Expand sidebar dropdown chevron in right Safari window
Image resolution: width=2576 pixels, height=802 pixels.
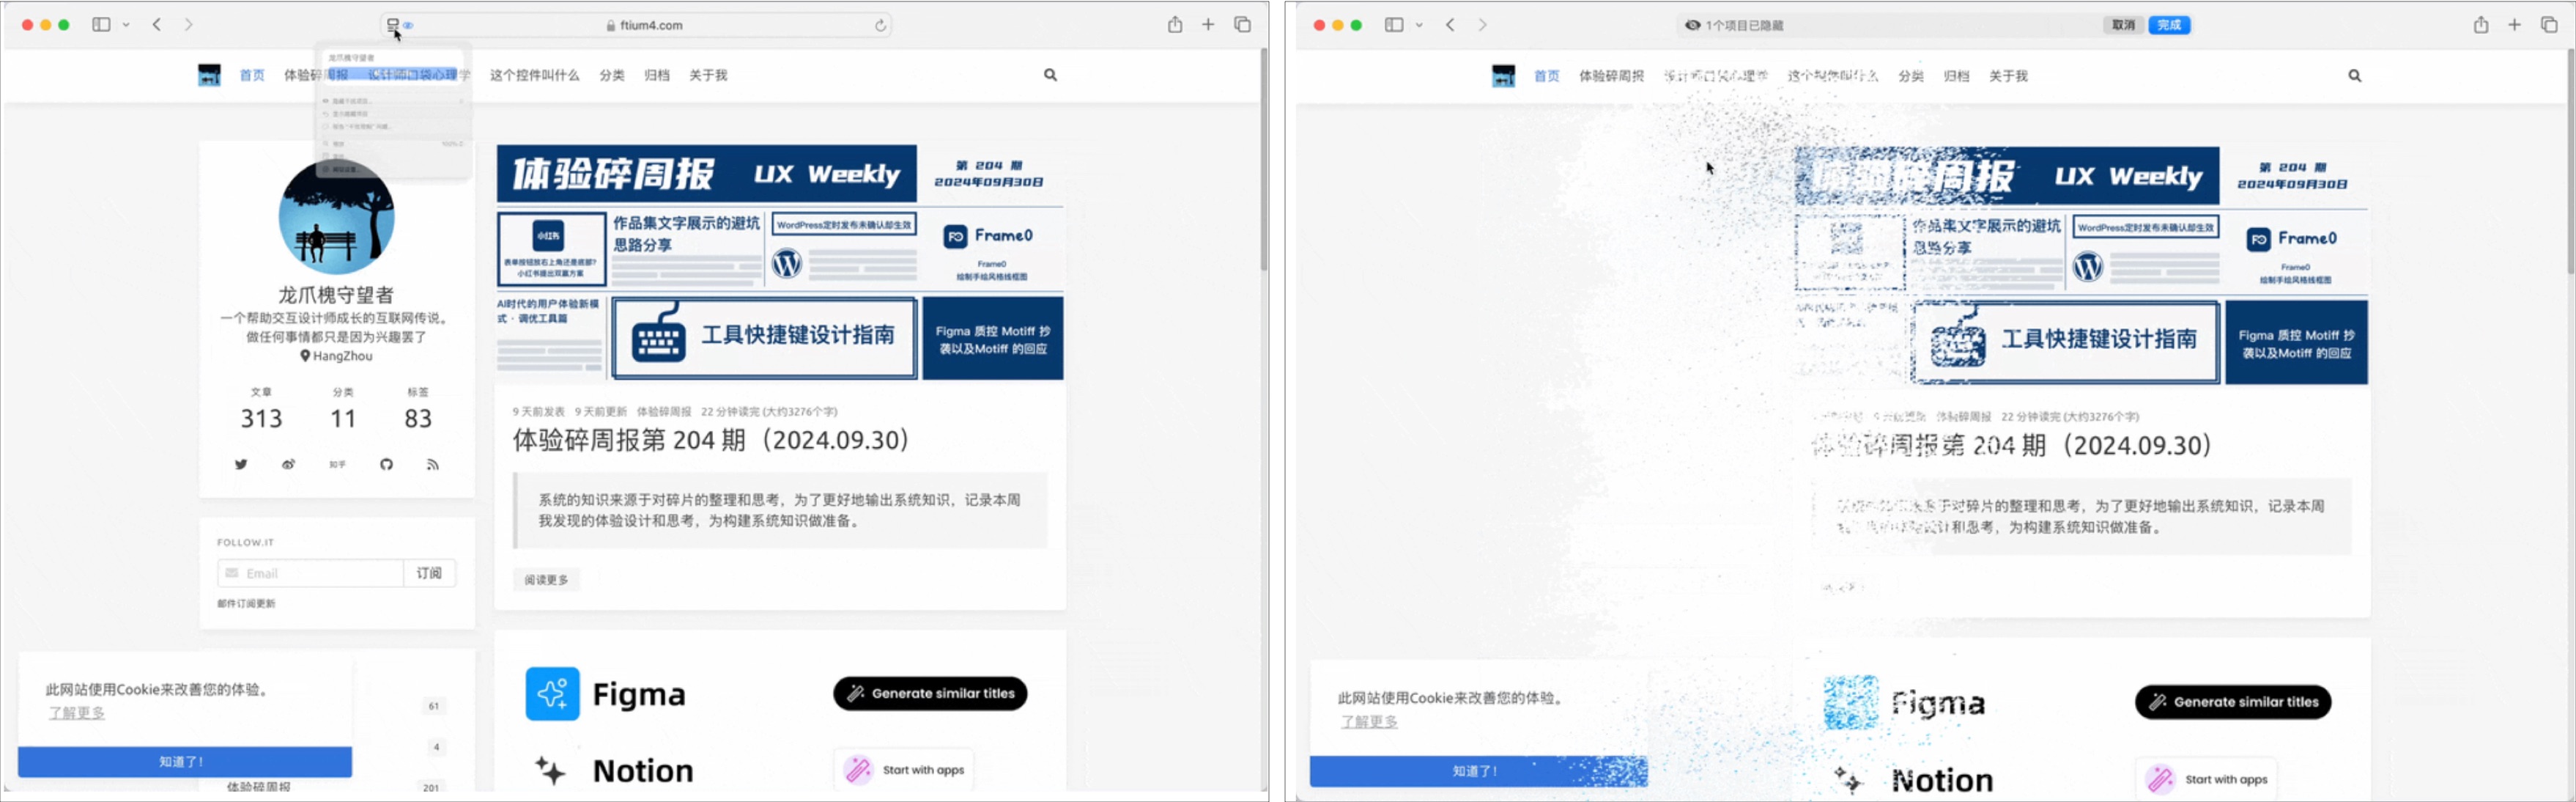1419,25
